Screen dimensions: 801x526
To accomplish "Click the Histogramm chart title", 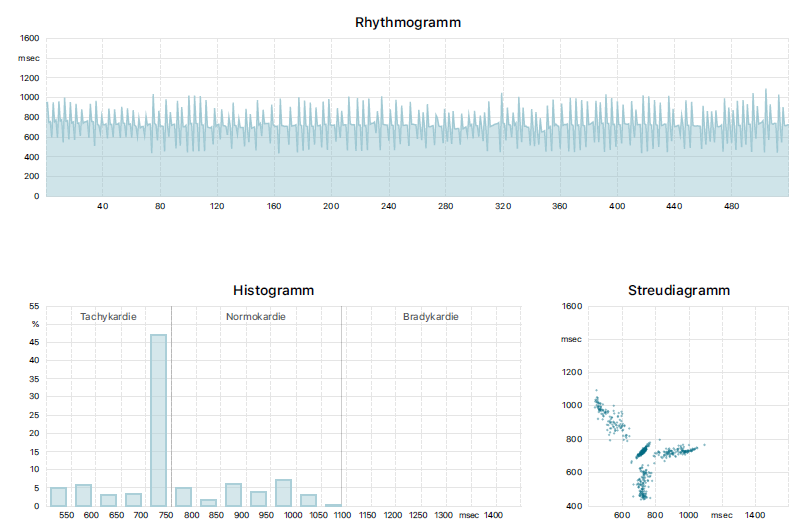I will [273, 290].
